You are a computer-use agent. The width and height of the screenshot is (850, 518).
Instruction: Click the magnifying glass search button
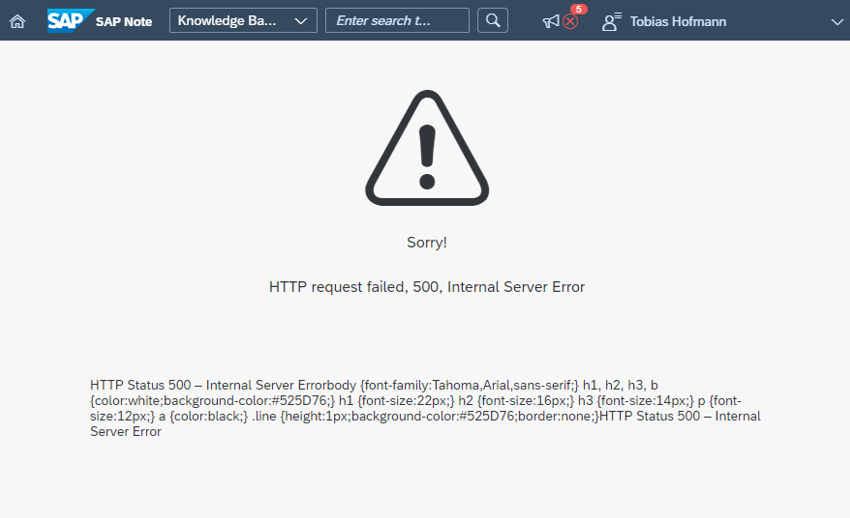[x=493, y=21]
